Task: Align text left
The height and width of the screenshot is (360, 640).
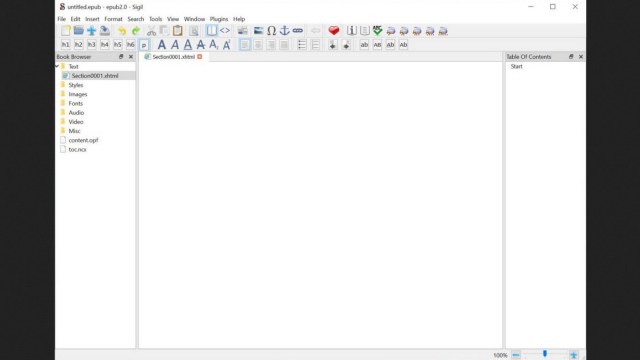Action: (x=245, y=45)
